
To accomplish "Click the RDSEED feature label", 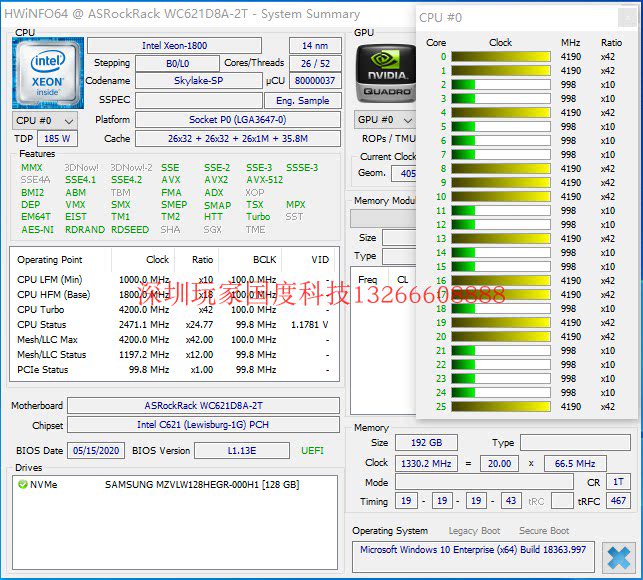I will (130, 229).
